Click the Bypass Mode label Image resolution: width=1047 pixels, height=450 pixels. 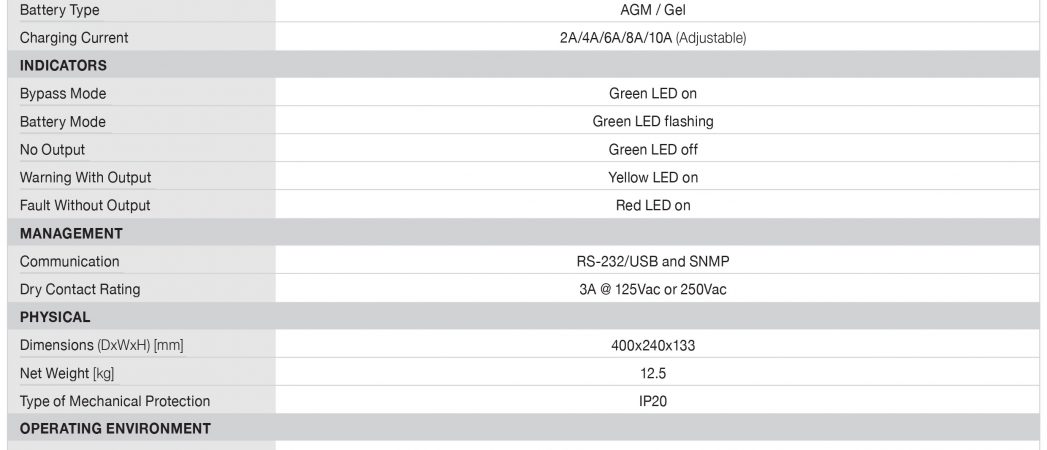coord(63,94)
